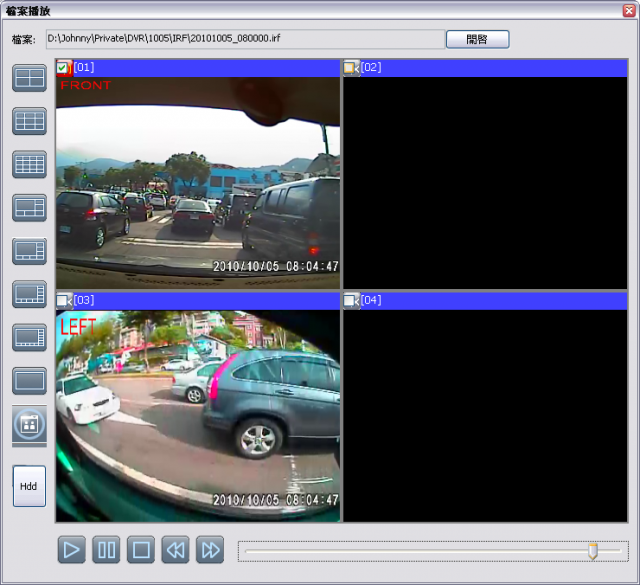Toggle the channel [03] checkbox
The image size is (640, 585).
[62, 301]
